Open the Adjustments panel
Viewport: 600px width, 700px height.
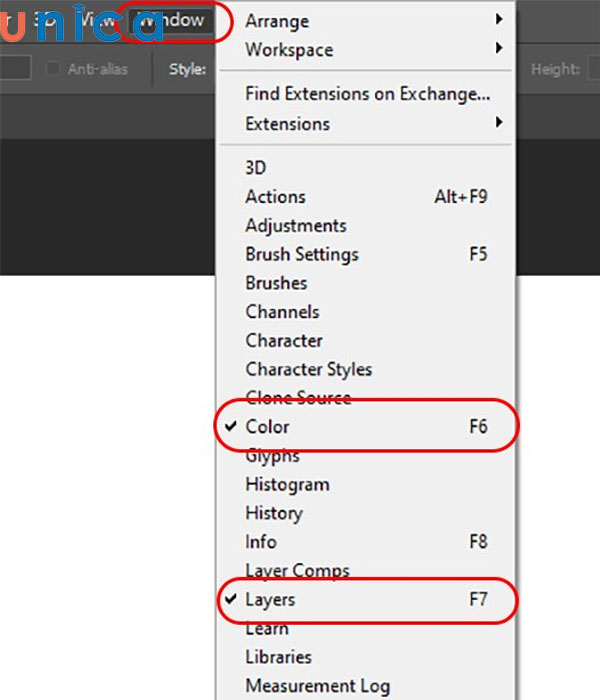[x=296, y=226]
